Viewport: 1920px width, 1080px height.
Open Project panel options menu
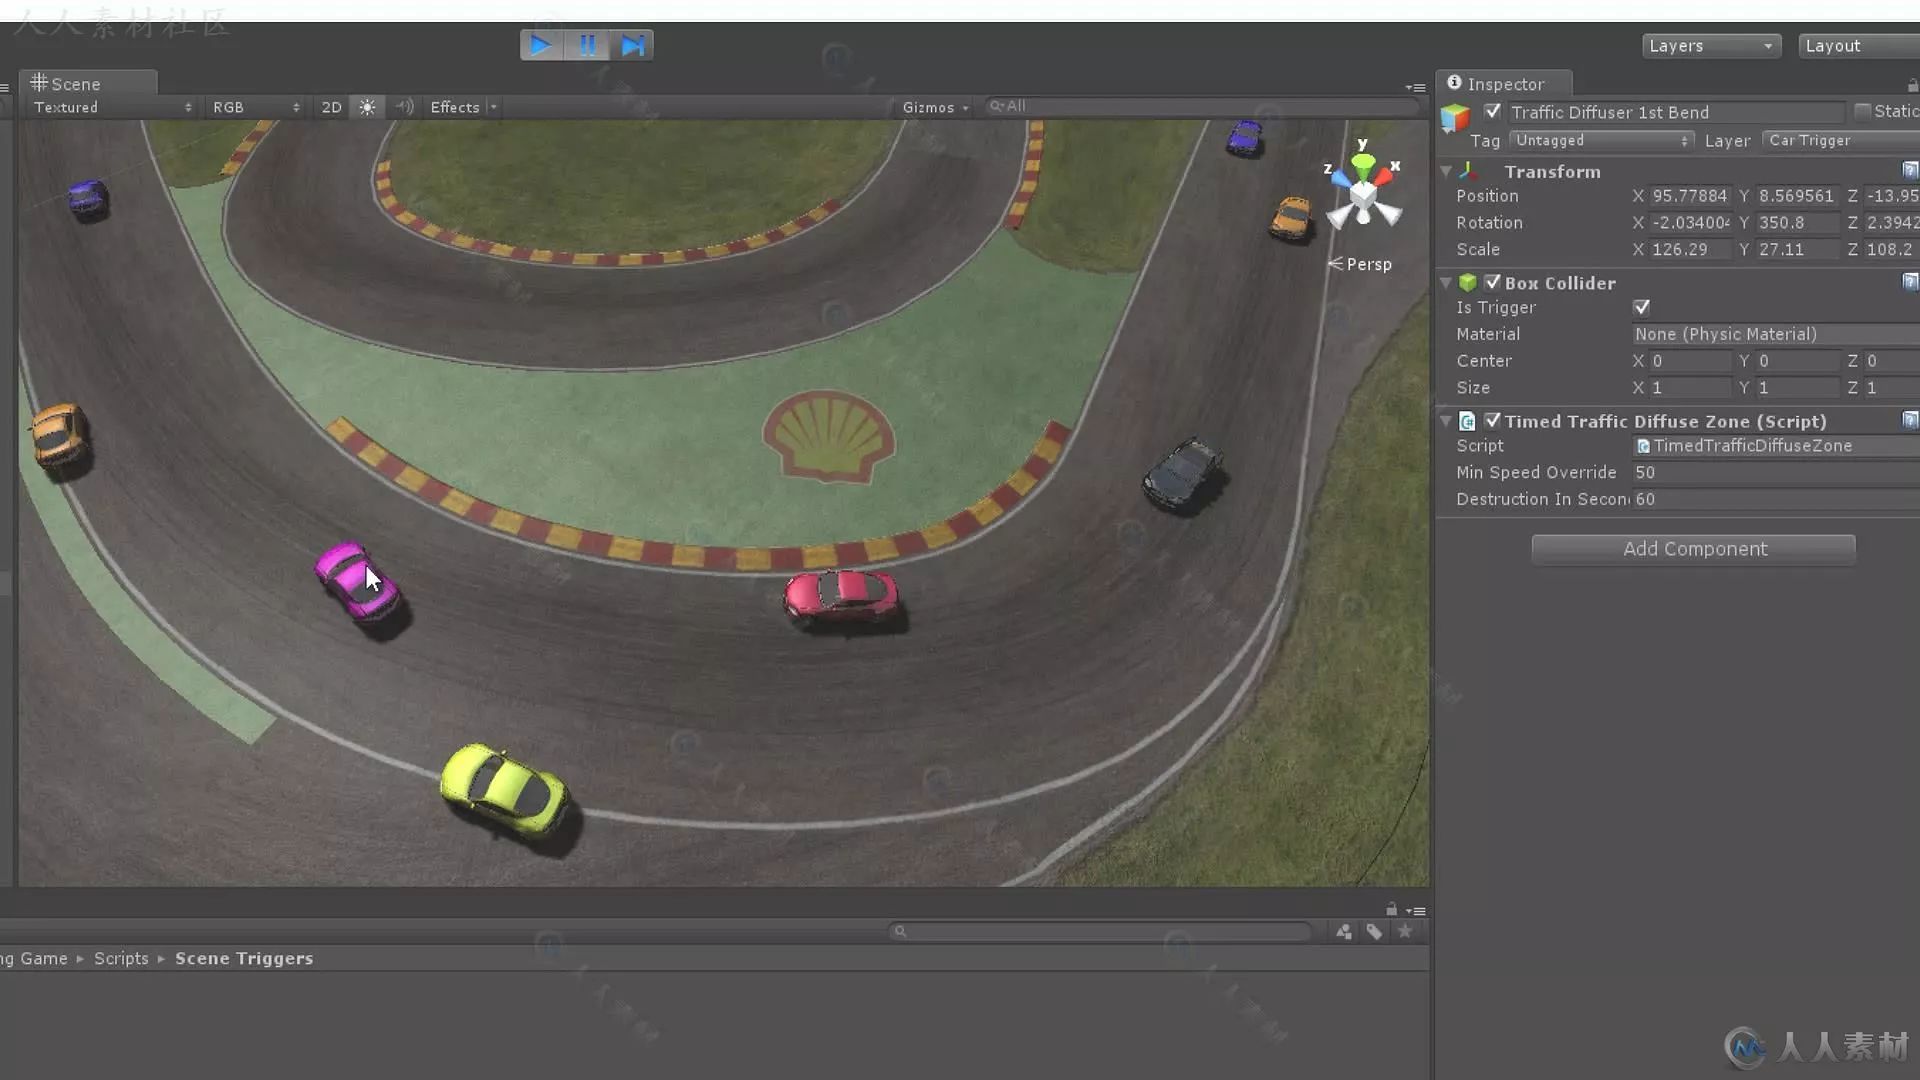tap(1416, 911)
